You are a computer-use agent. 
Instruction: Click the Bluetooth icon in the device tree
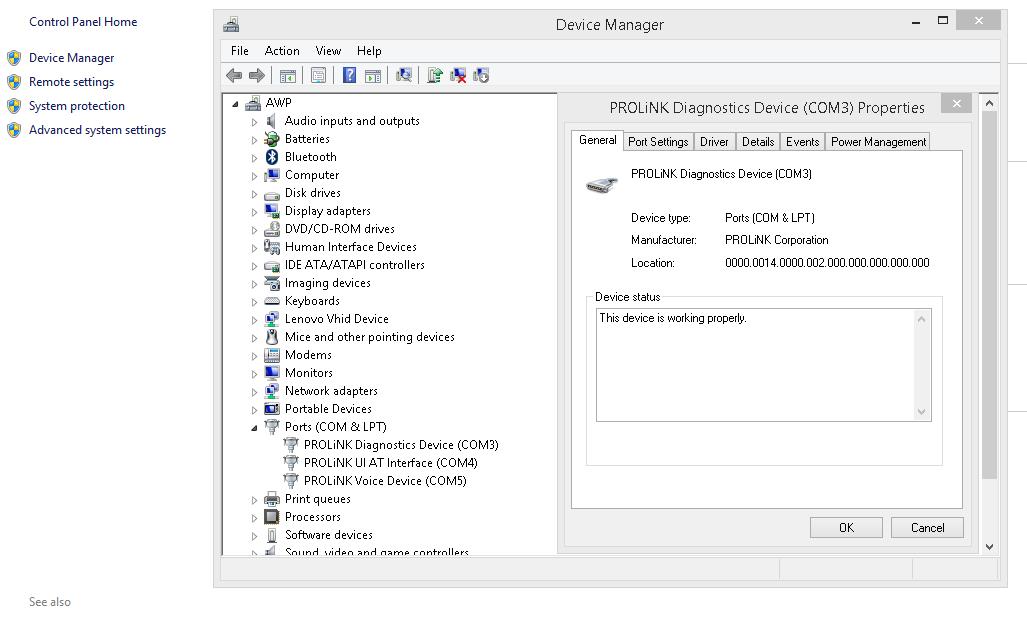point(272,157)
